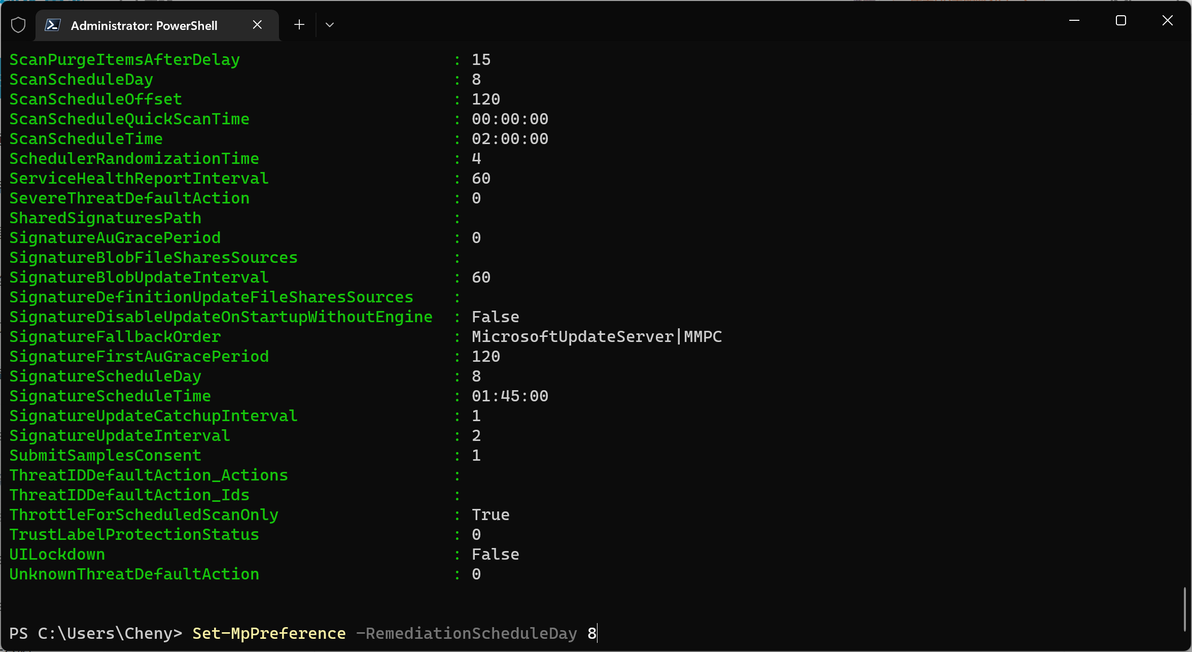This screenshot has width=1192, height=652.
Task: Maximize the terminal window
Action: point(1121,21)
